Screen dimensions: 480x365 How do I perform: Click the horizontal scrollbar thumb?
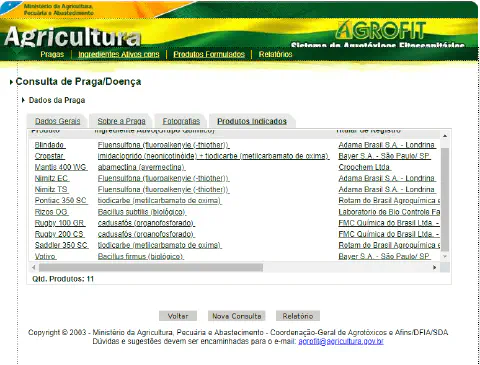(x=151, y=267)
